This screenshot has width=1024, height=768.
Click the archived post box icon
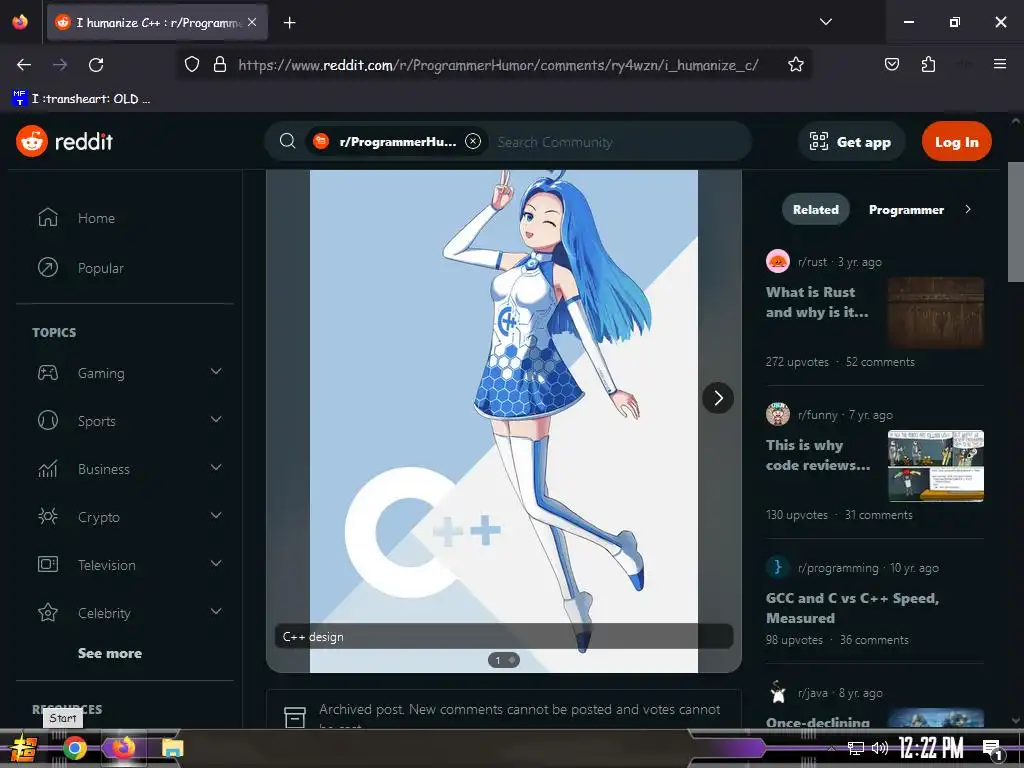click(295, 716)
